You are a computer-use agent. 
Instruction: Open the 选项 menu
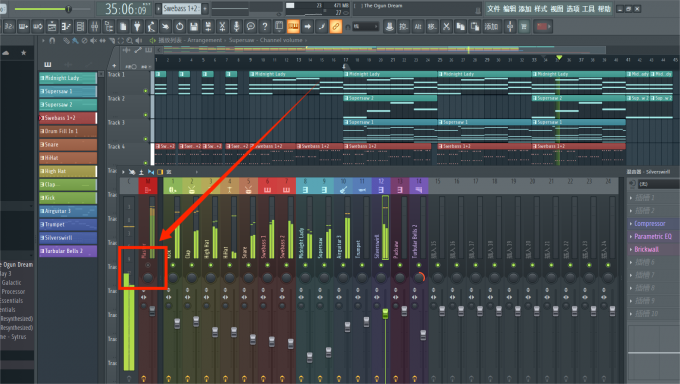(572, 9)
